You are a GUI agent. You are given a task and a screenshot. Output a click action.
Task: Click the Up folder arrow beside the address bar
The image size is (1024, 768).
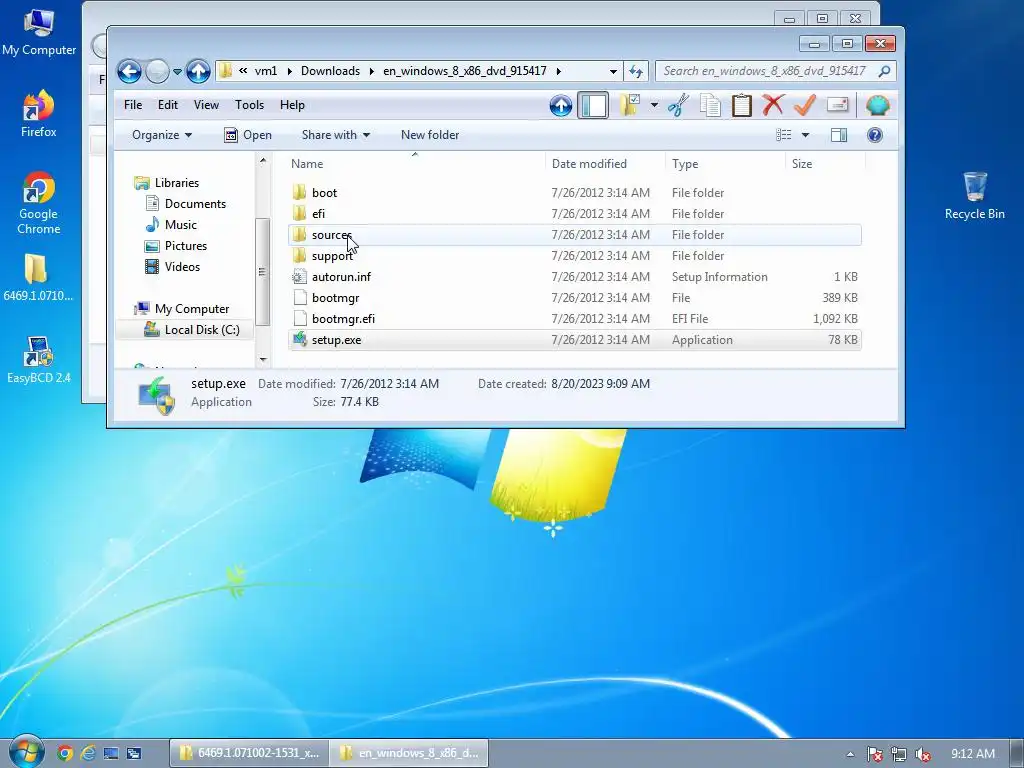click(199, 71)
